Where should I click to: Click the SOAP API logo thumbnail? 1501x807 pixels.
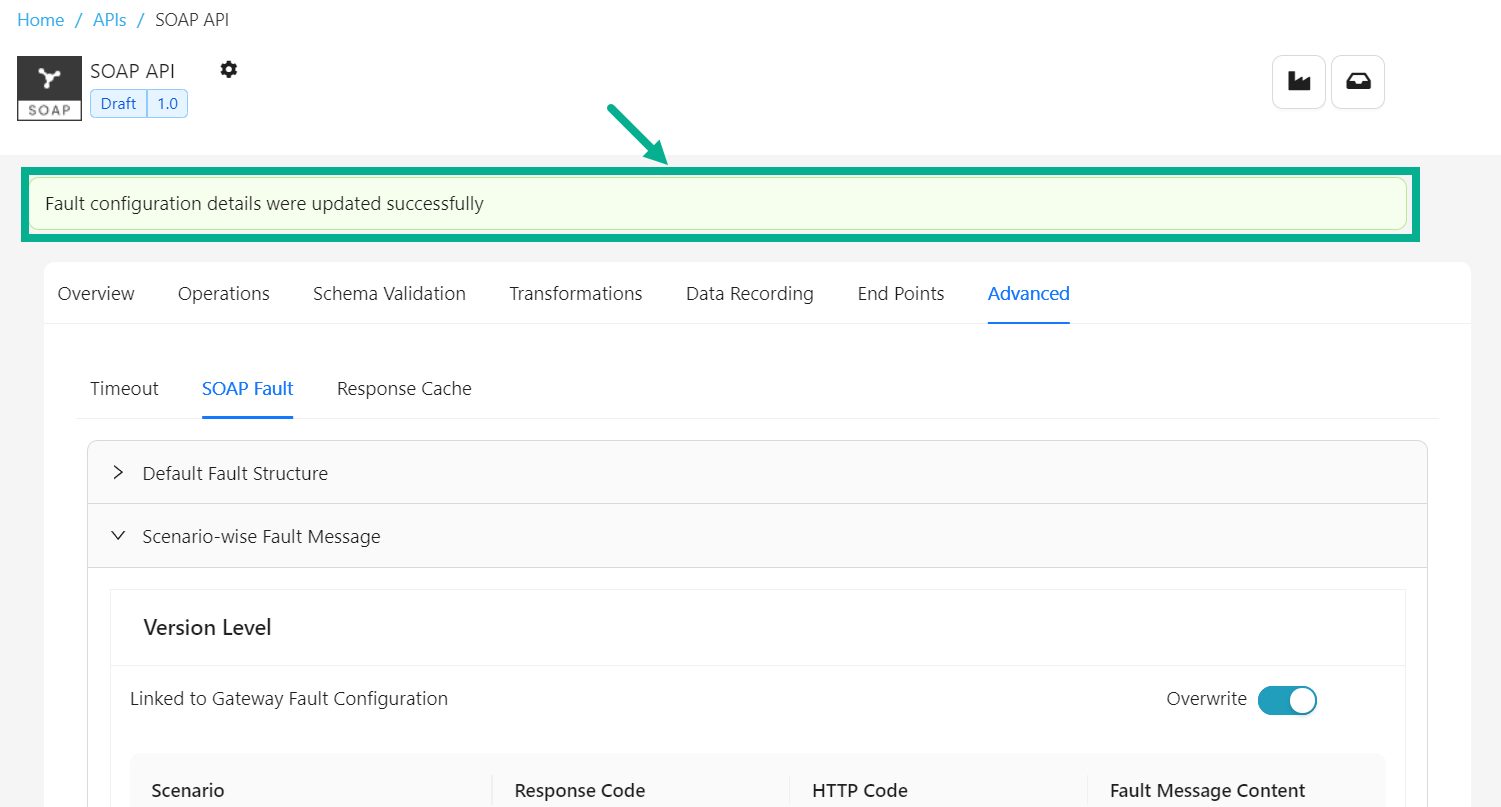tap(49, 88)
